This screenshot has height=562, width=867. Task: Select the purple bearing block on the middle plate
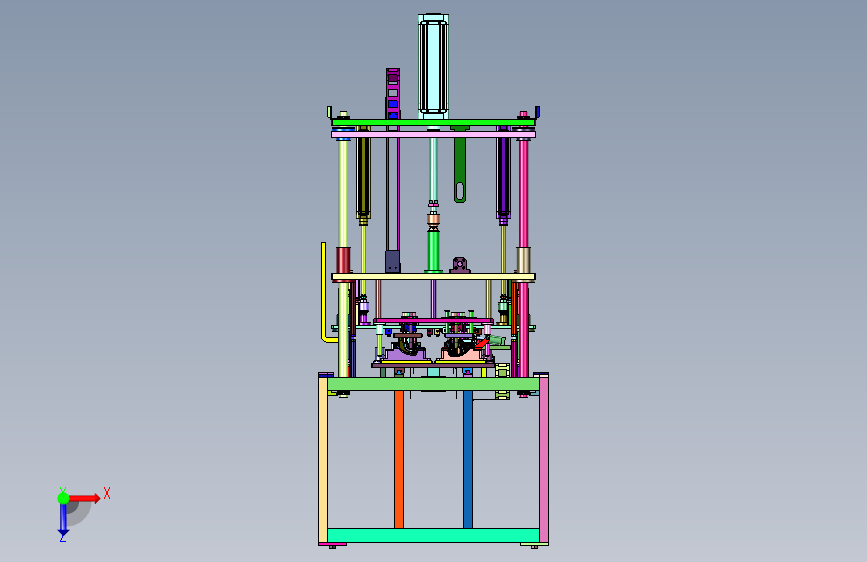(x=459, y=265)
